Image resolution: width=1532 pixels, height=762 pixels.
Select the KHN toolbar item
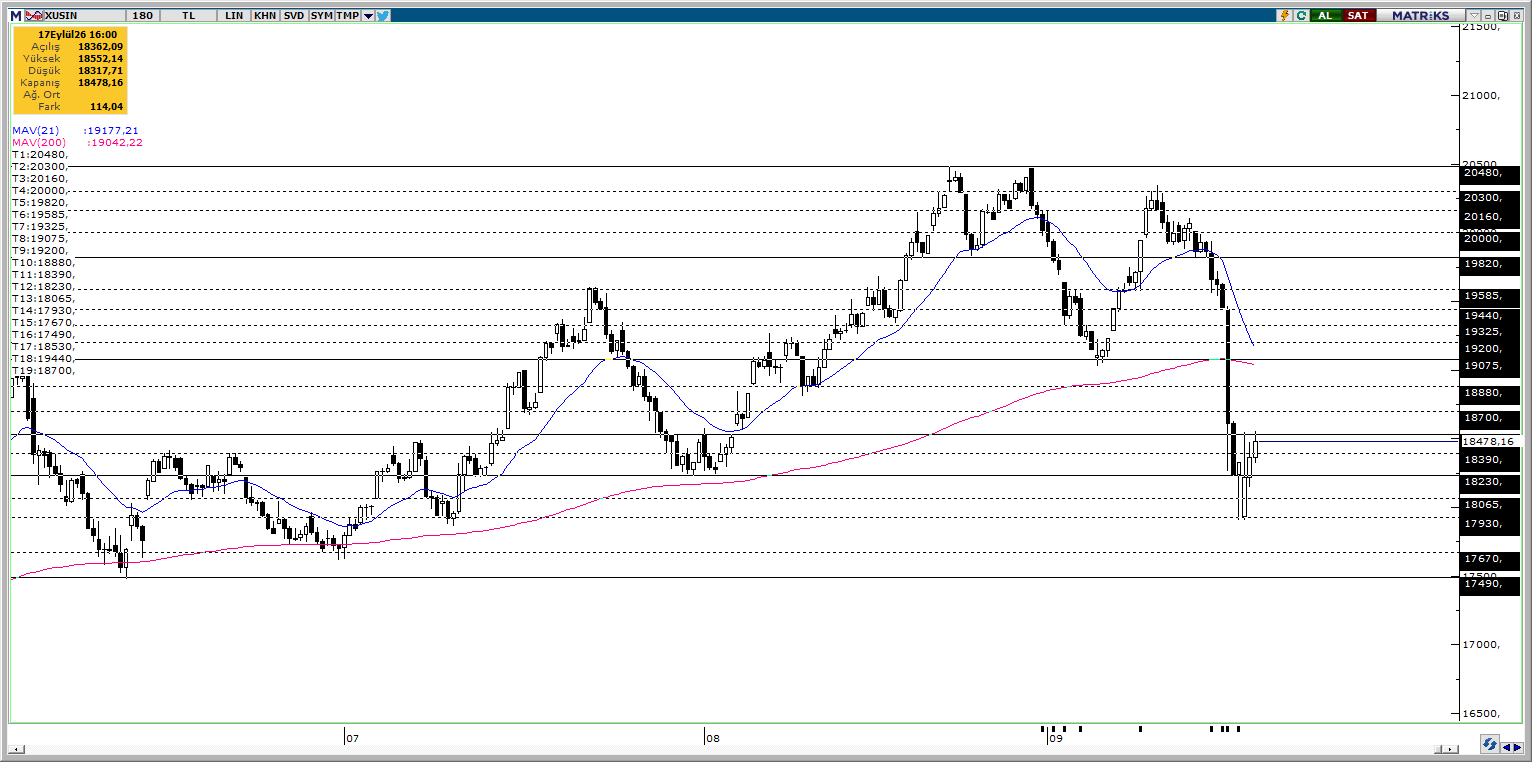(x=265, y=16)
